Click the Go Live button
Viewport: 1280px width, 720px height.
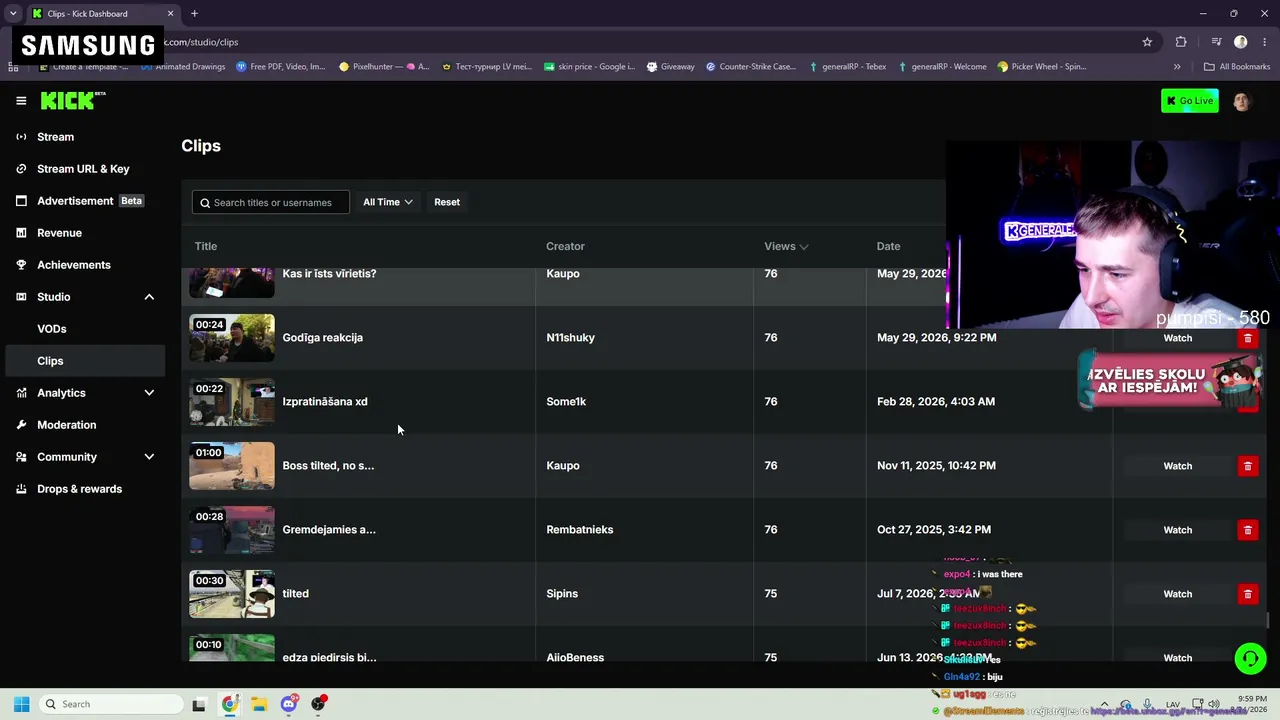pos(1190,101)
